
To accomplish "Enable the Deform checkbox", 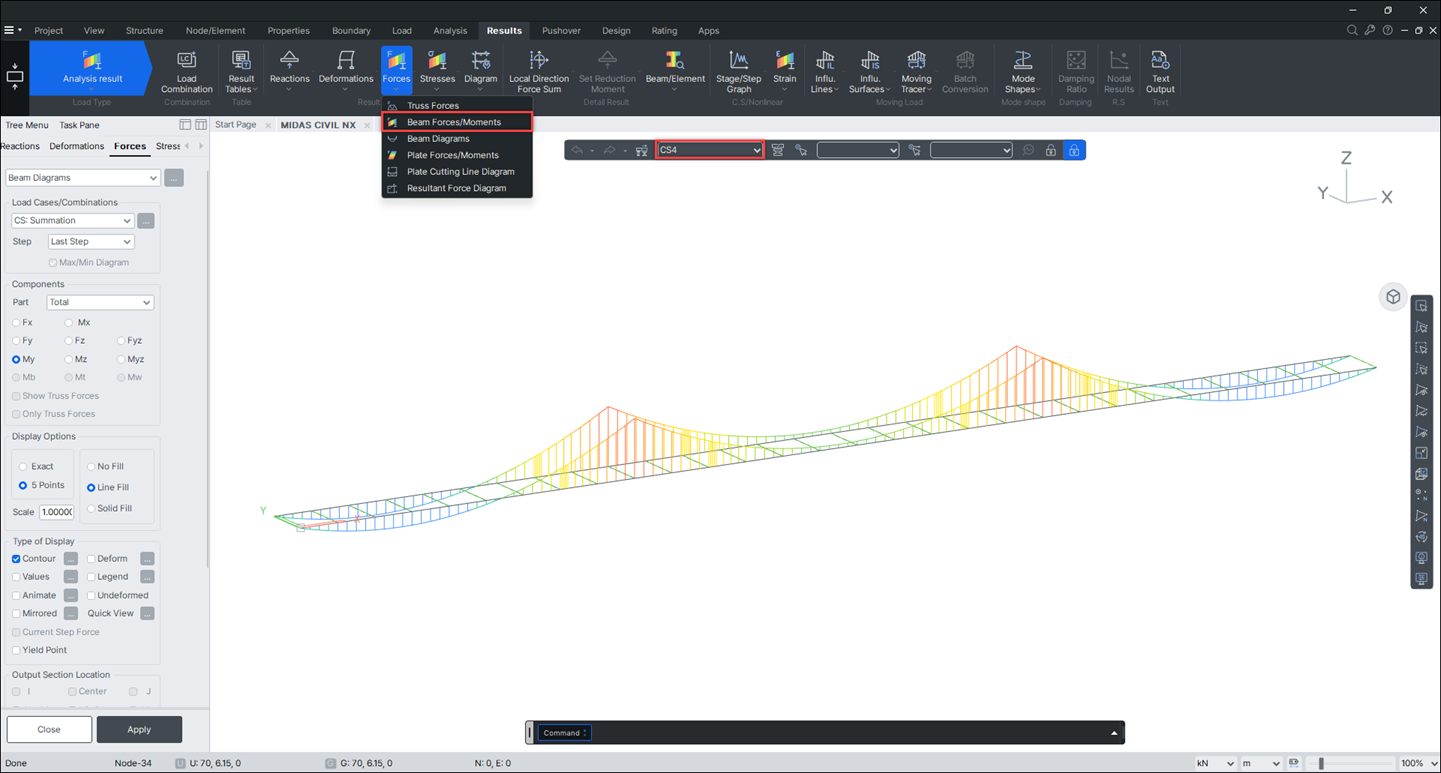I will pos(91,559).
